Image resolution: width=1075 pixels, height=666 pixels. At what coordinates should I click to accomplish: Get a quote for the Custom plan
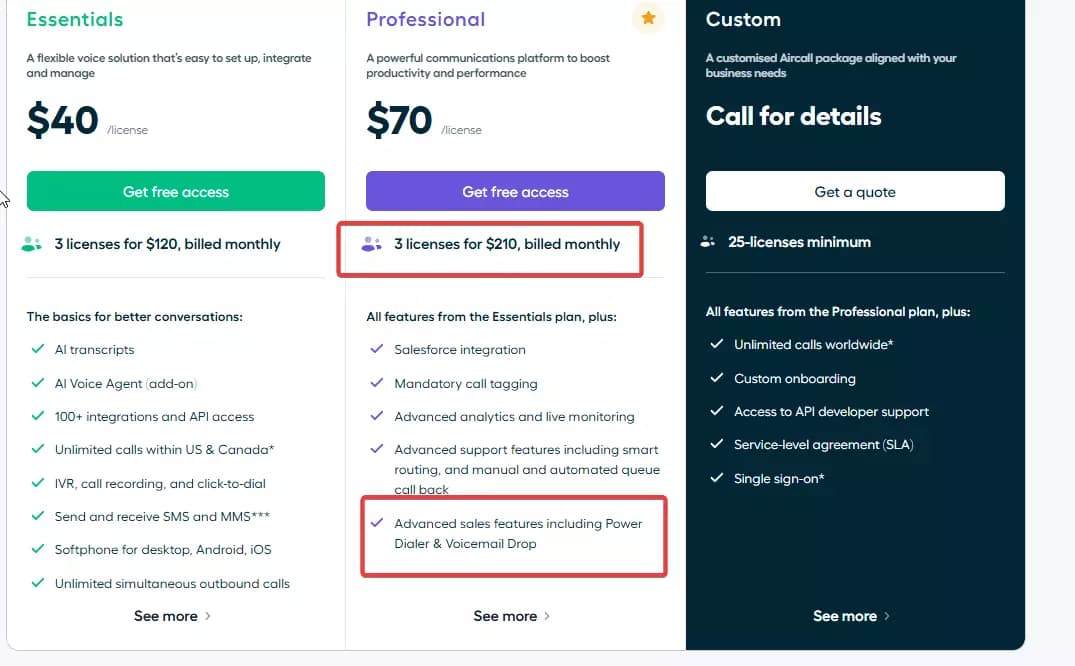pos(855,191)
